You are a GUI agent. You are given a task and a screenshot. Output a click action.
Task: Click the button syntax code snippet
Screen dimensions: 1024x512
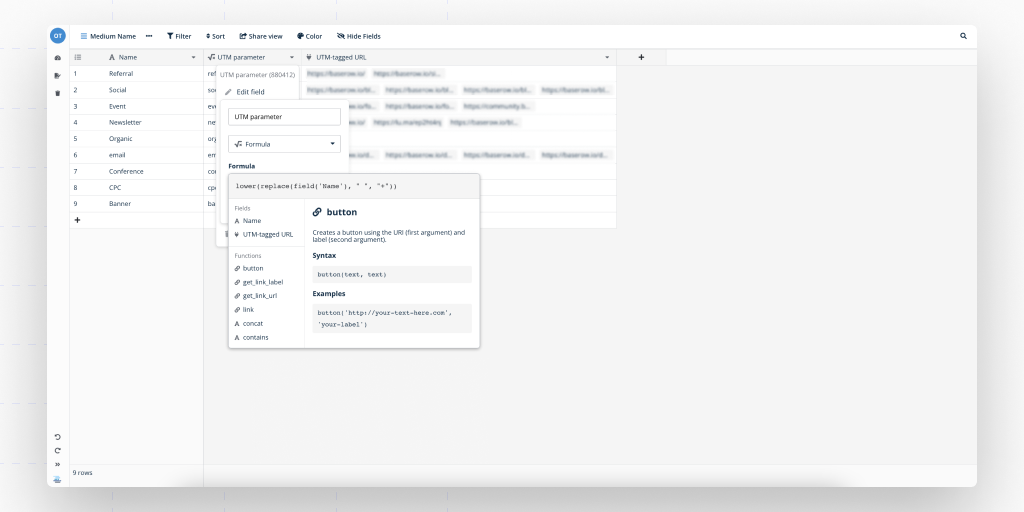pos(392,274)
